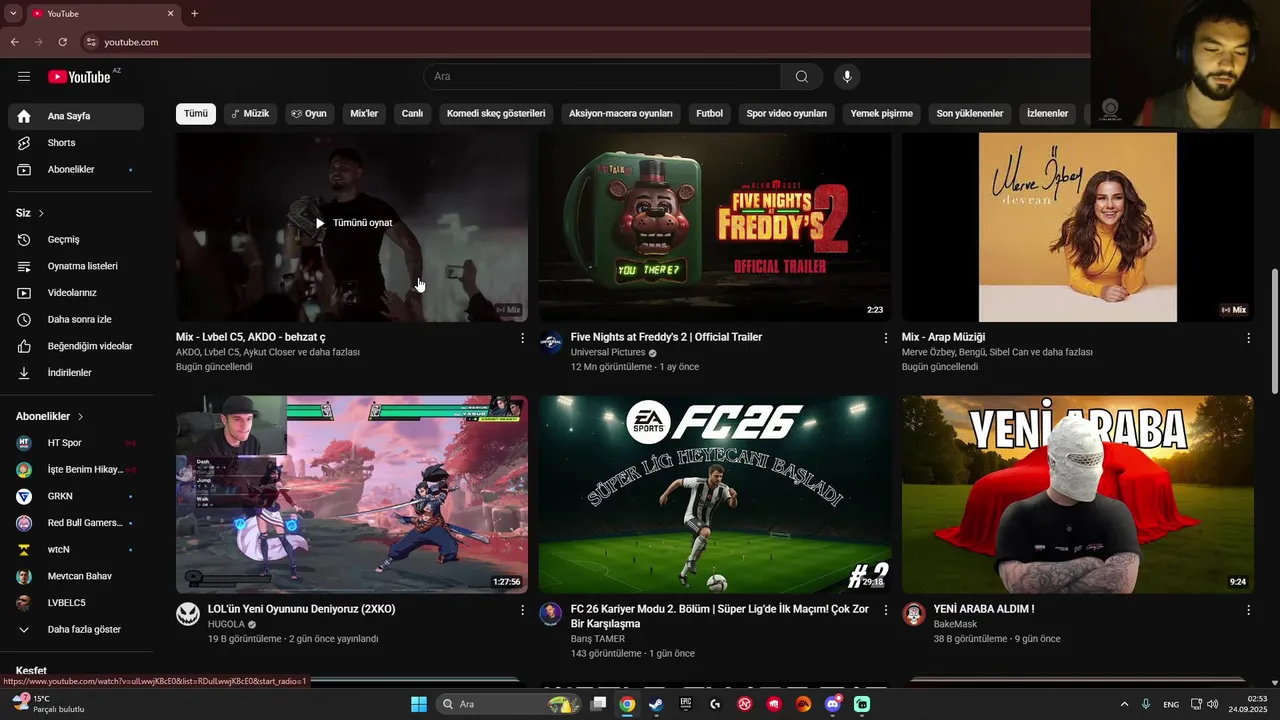1280x720 pixels.
Task: Select the Müzik filter chip
Action: [250, 114]
